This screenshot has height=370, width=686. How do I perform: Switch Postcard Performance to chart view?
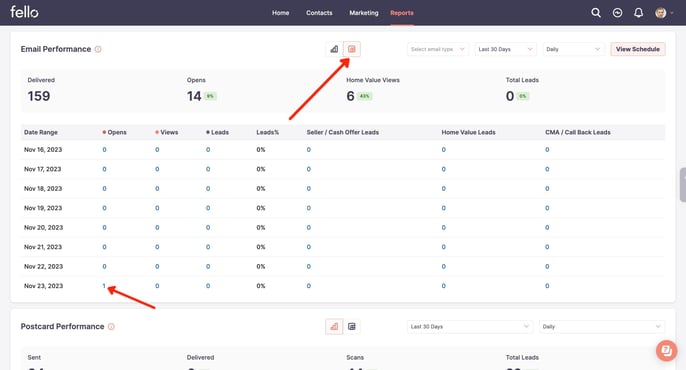pyautogui.click(x=334, y=326)
